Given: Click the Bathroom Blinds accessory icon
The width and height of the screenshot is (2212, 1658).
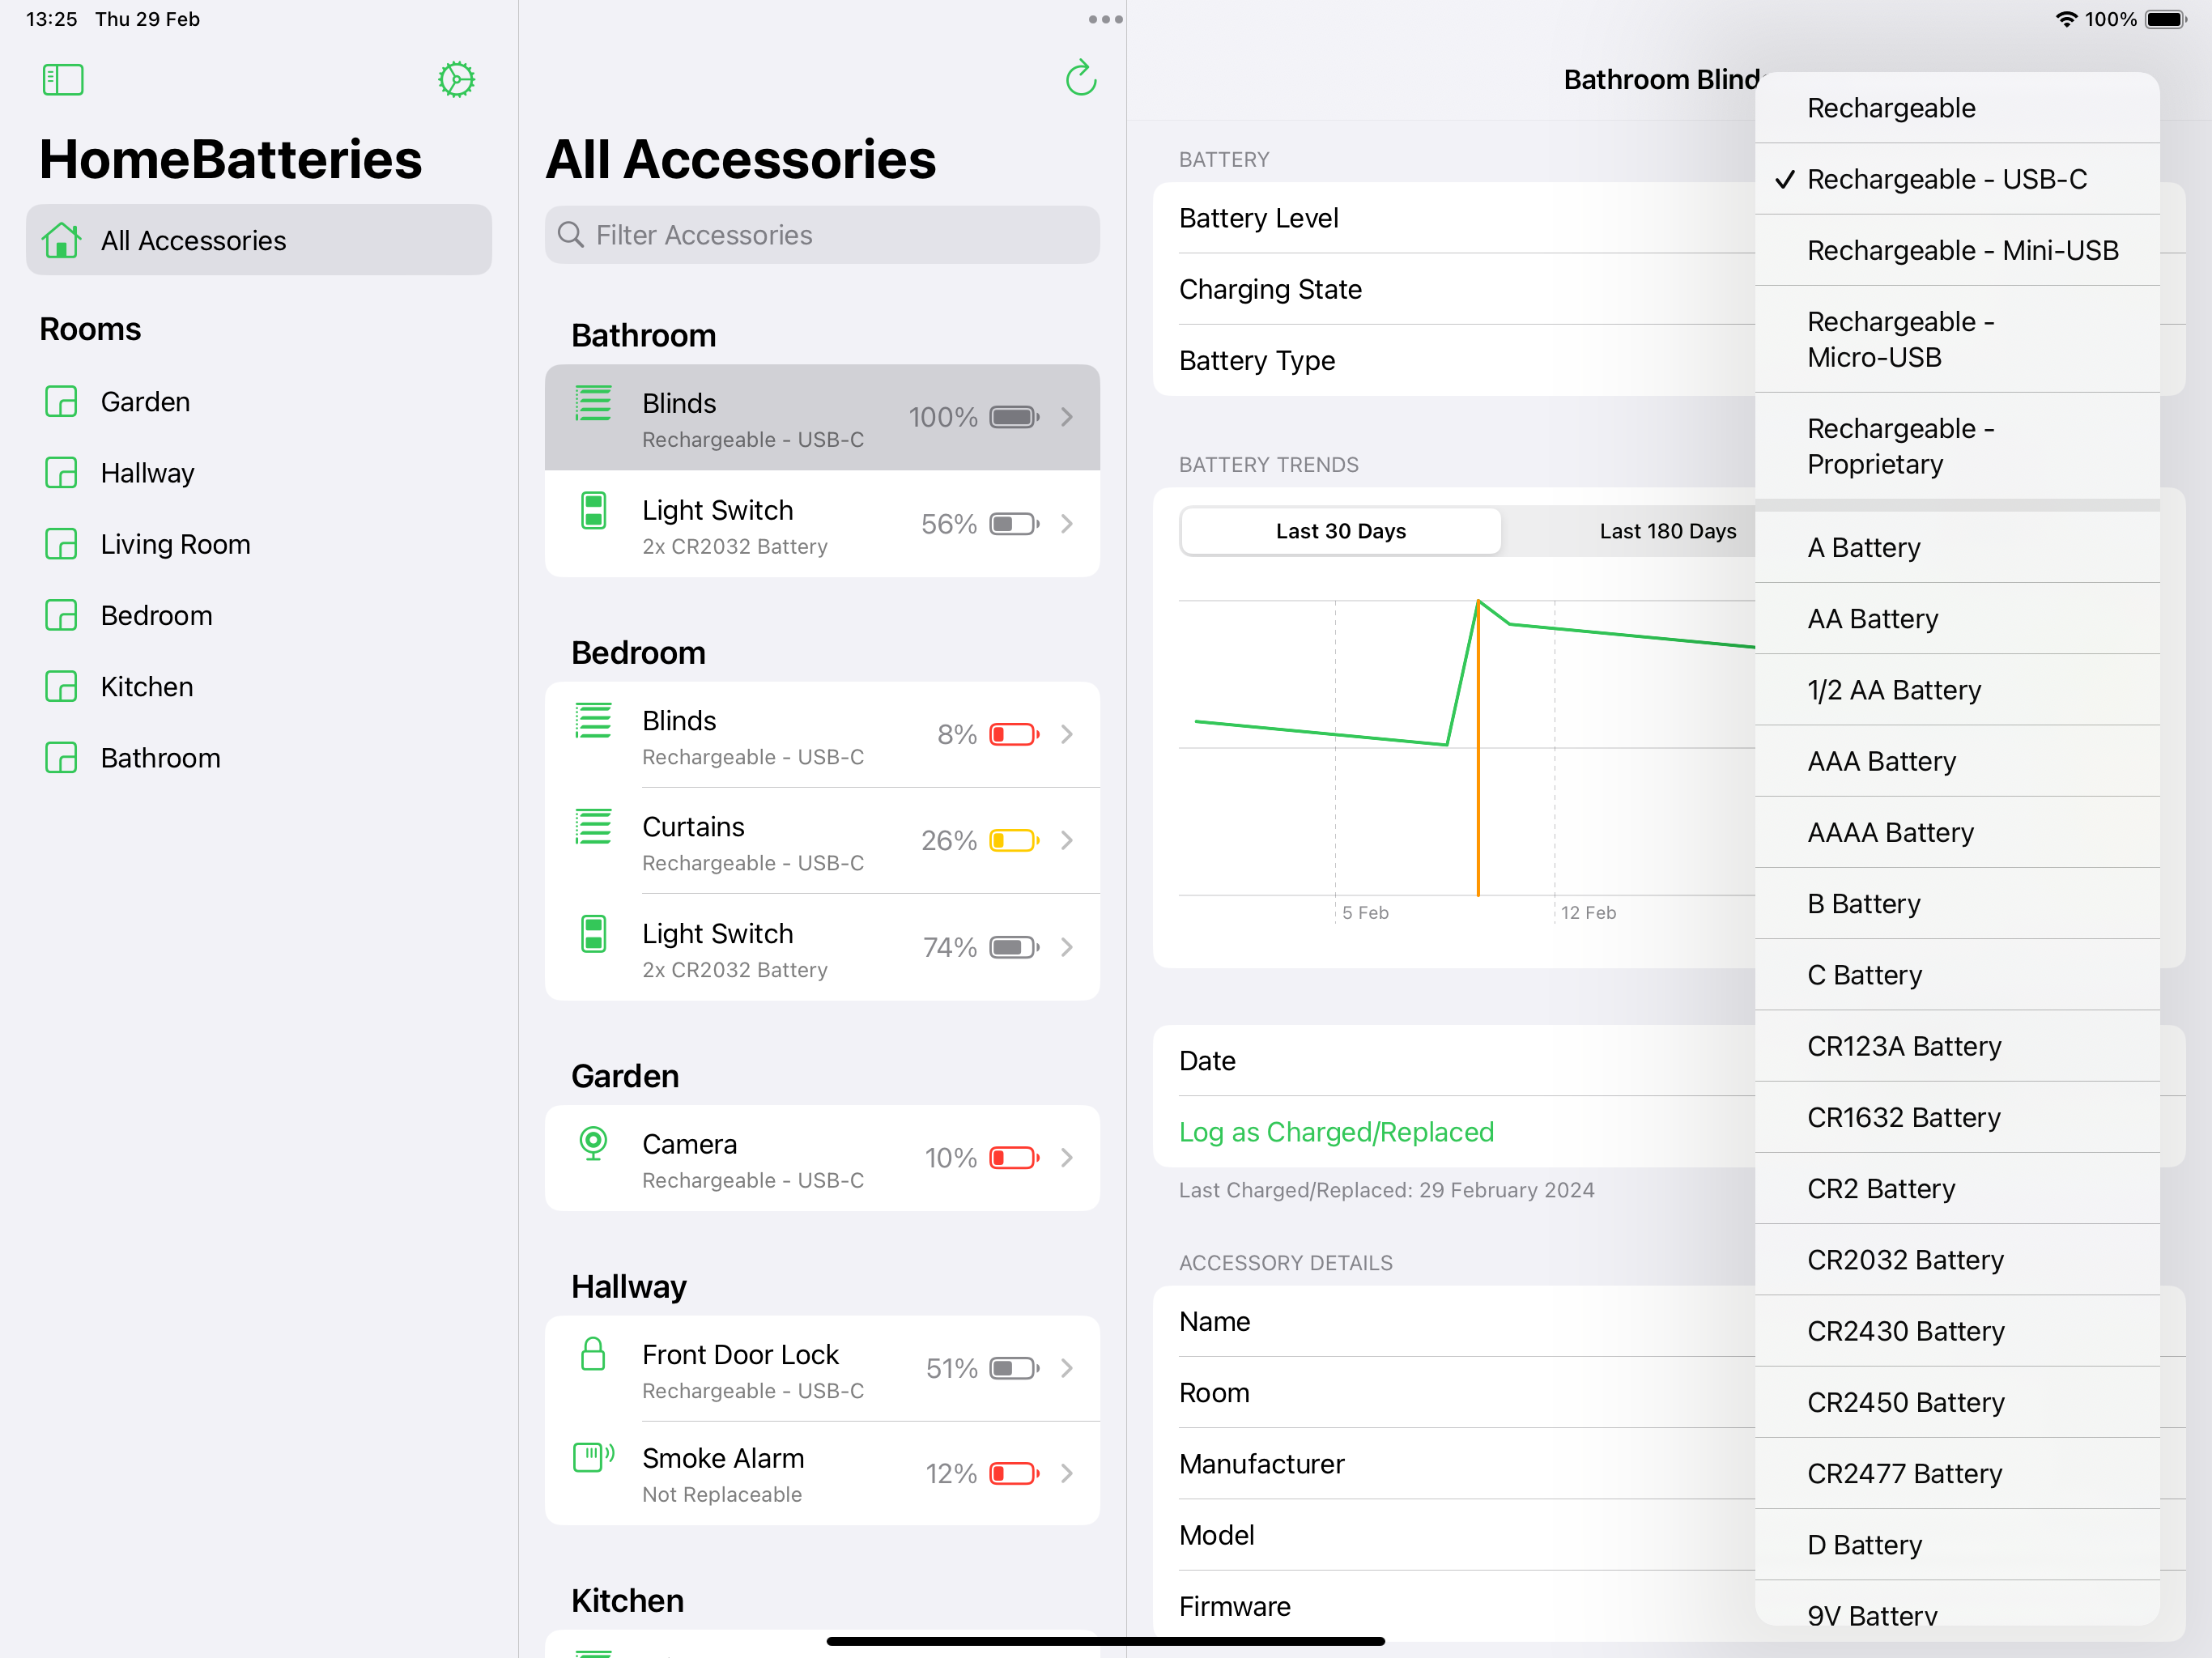Looking at the screenshot, I should click(x=593, y=404).
